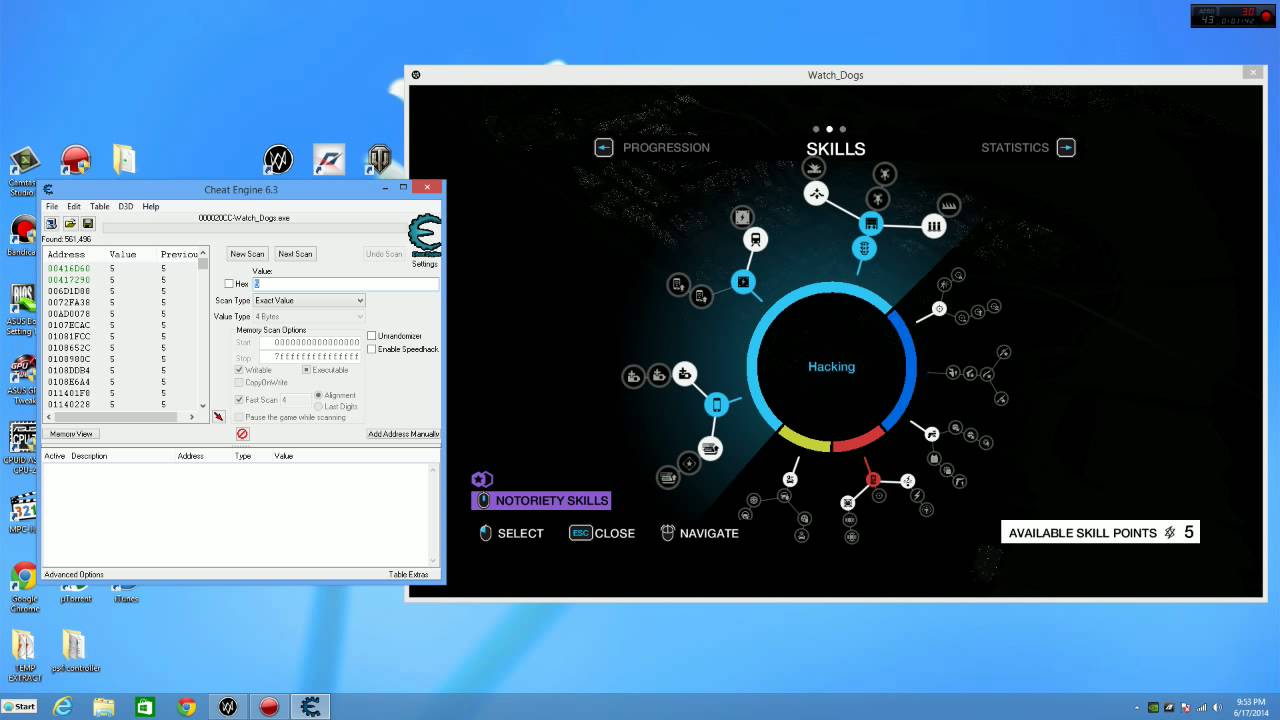
Task: Open the Edit menu
Action: (x=74, y=206)
